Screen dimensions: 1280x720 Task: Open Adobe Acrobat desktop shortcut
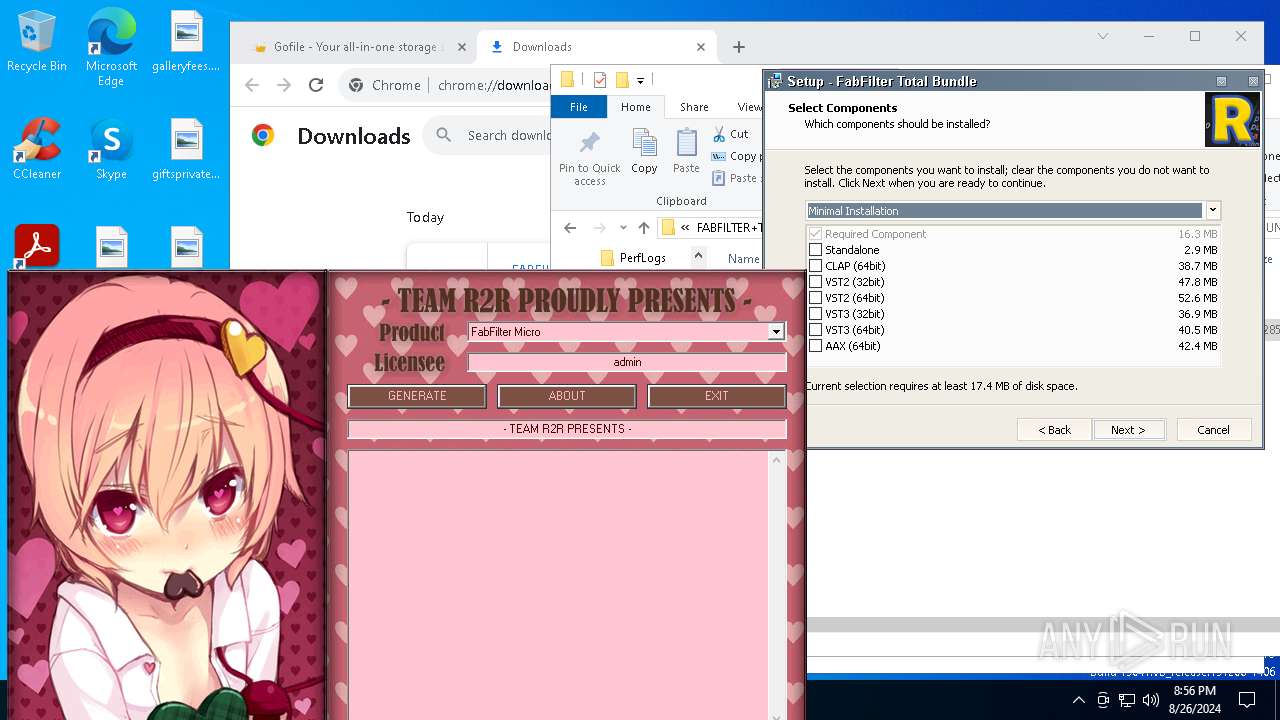tap(37, 245)
